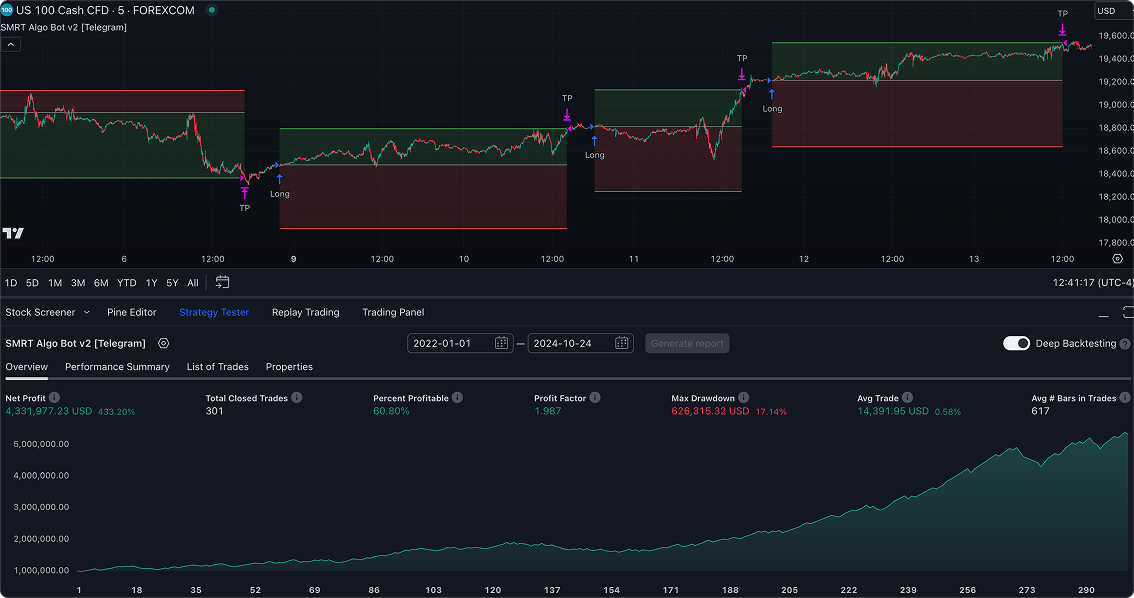Screen dimensions: 1134x598
Task: Toggle the Deep Backtesting switch
Action: (1016, 343)
